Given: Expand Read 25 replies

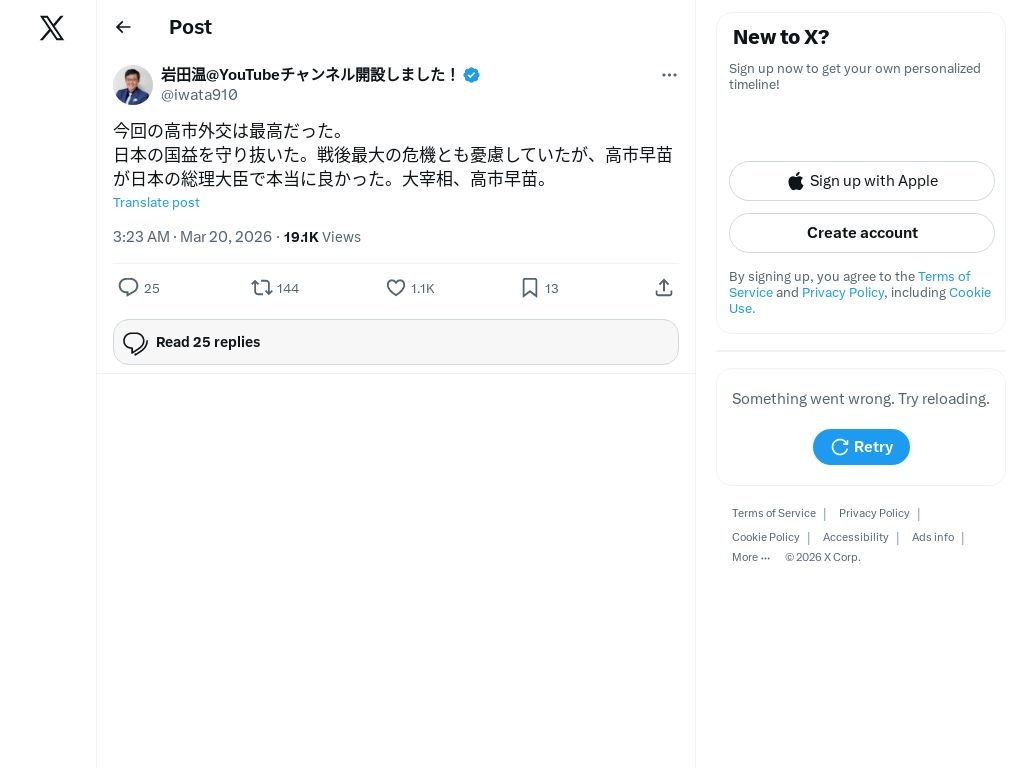Looking at the screenshot, I should 396,342.
